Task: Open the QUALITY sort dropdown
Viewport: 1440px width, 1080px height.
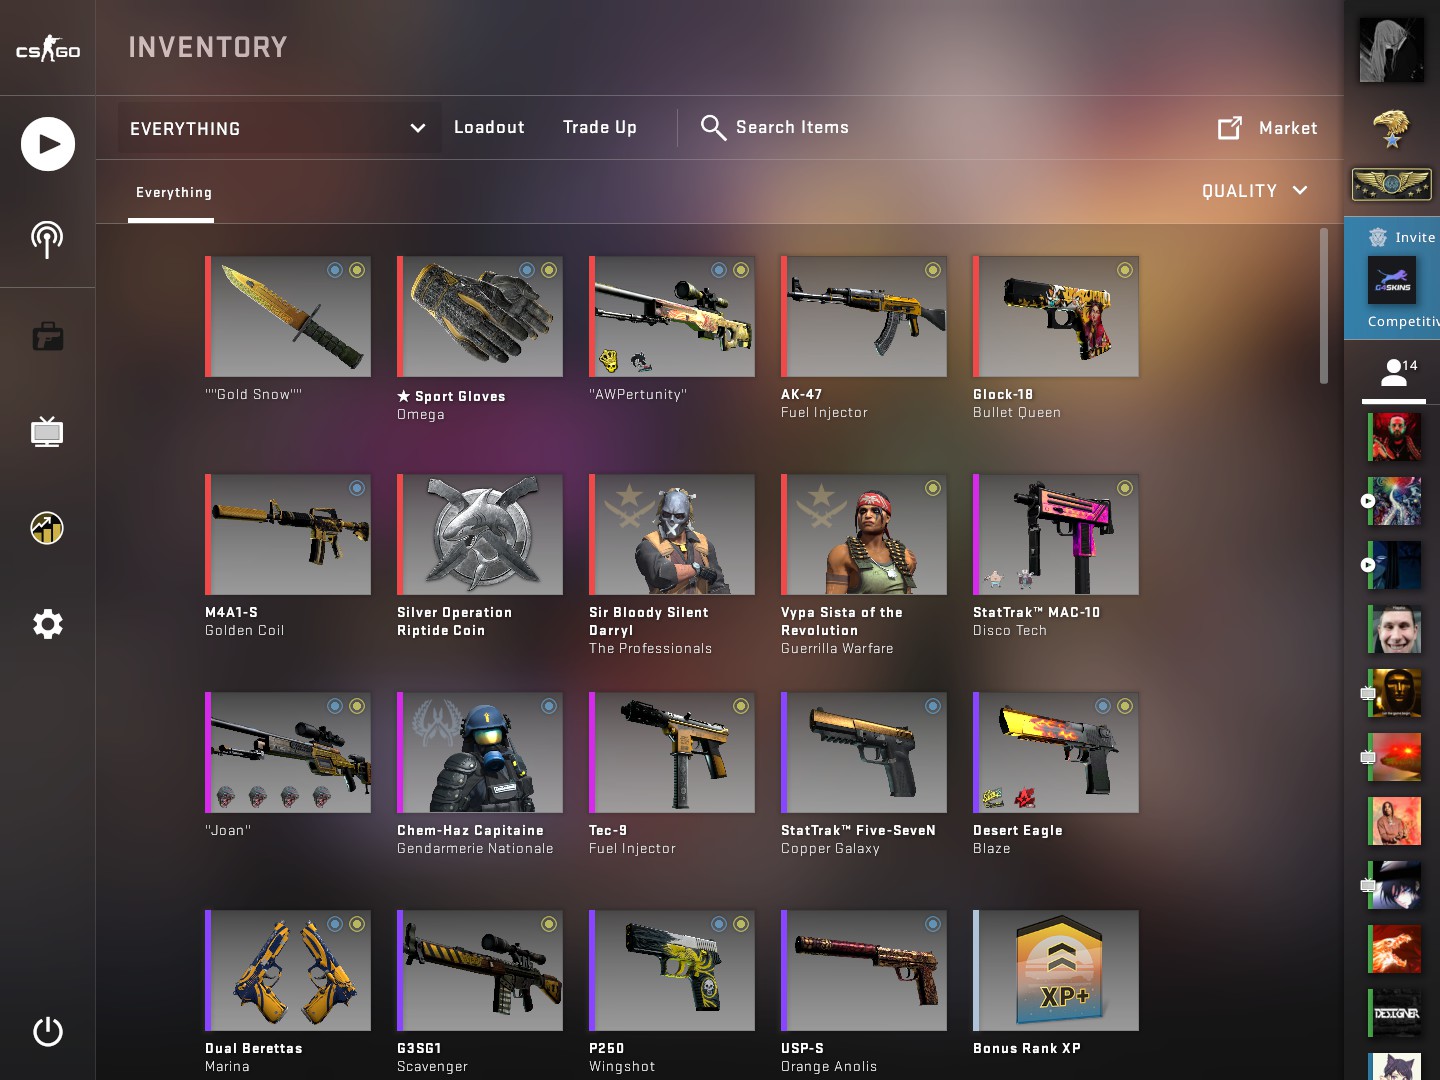Action: [x=1255, y=191]
